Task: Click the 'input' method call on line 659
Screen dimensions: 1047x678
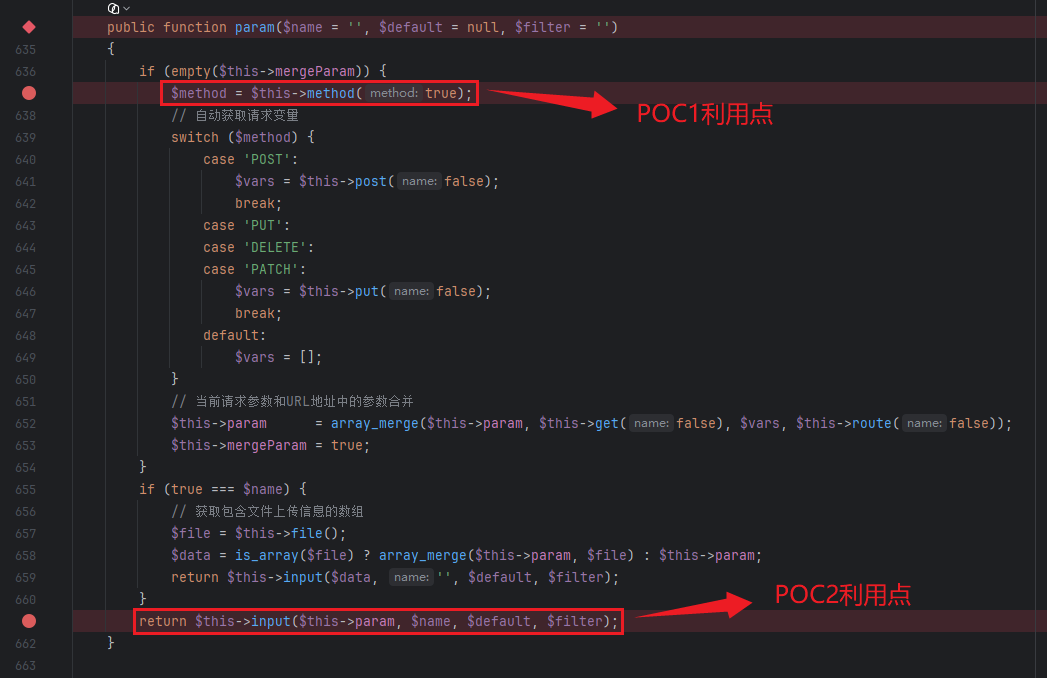Action: click(x=303, y=578)
